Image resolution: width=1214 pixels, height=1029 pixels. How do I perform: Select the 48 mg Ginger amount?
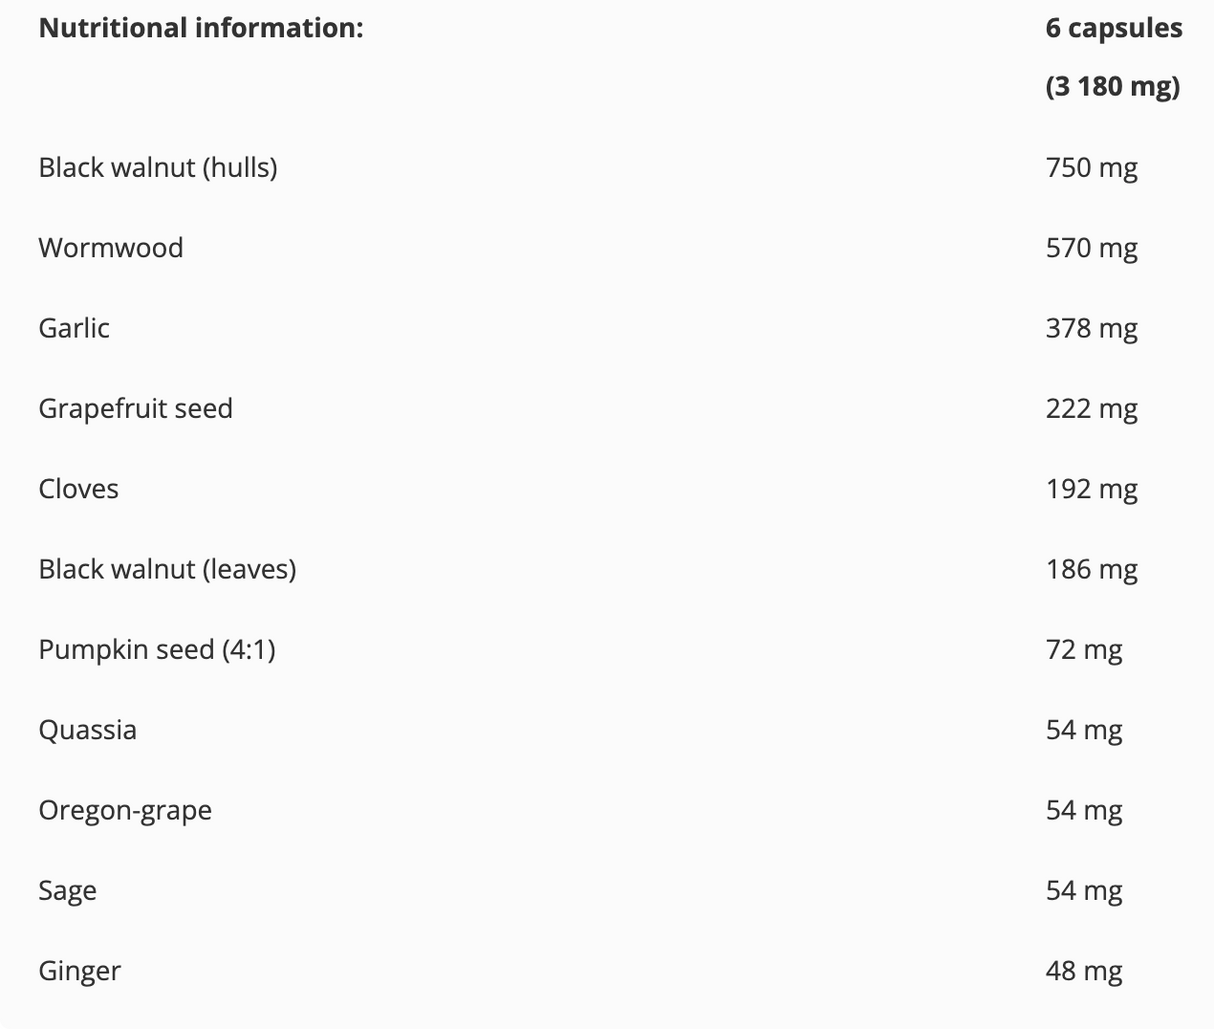[1084, 971]
